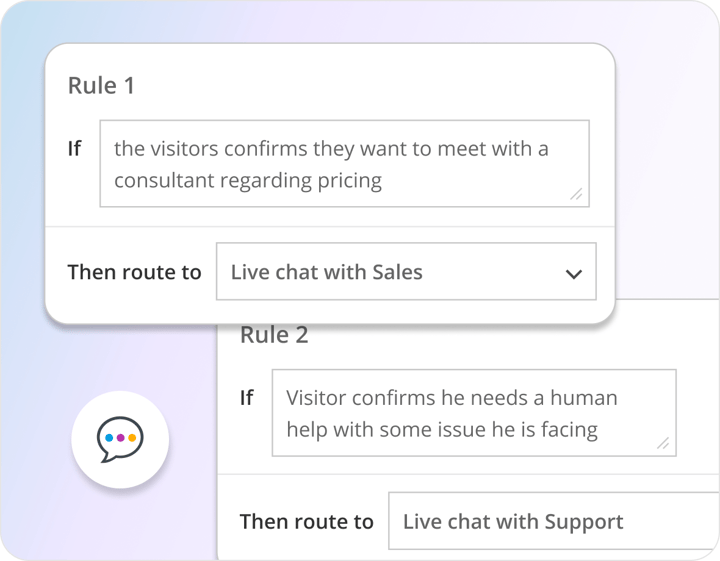Click the "If" label in Rule 1

coord(74,148)
